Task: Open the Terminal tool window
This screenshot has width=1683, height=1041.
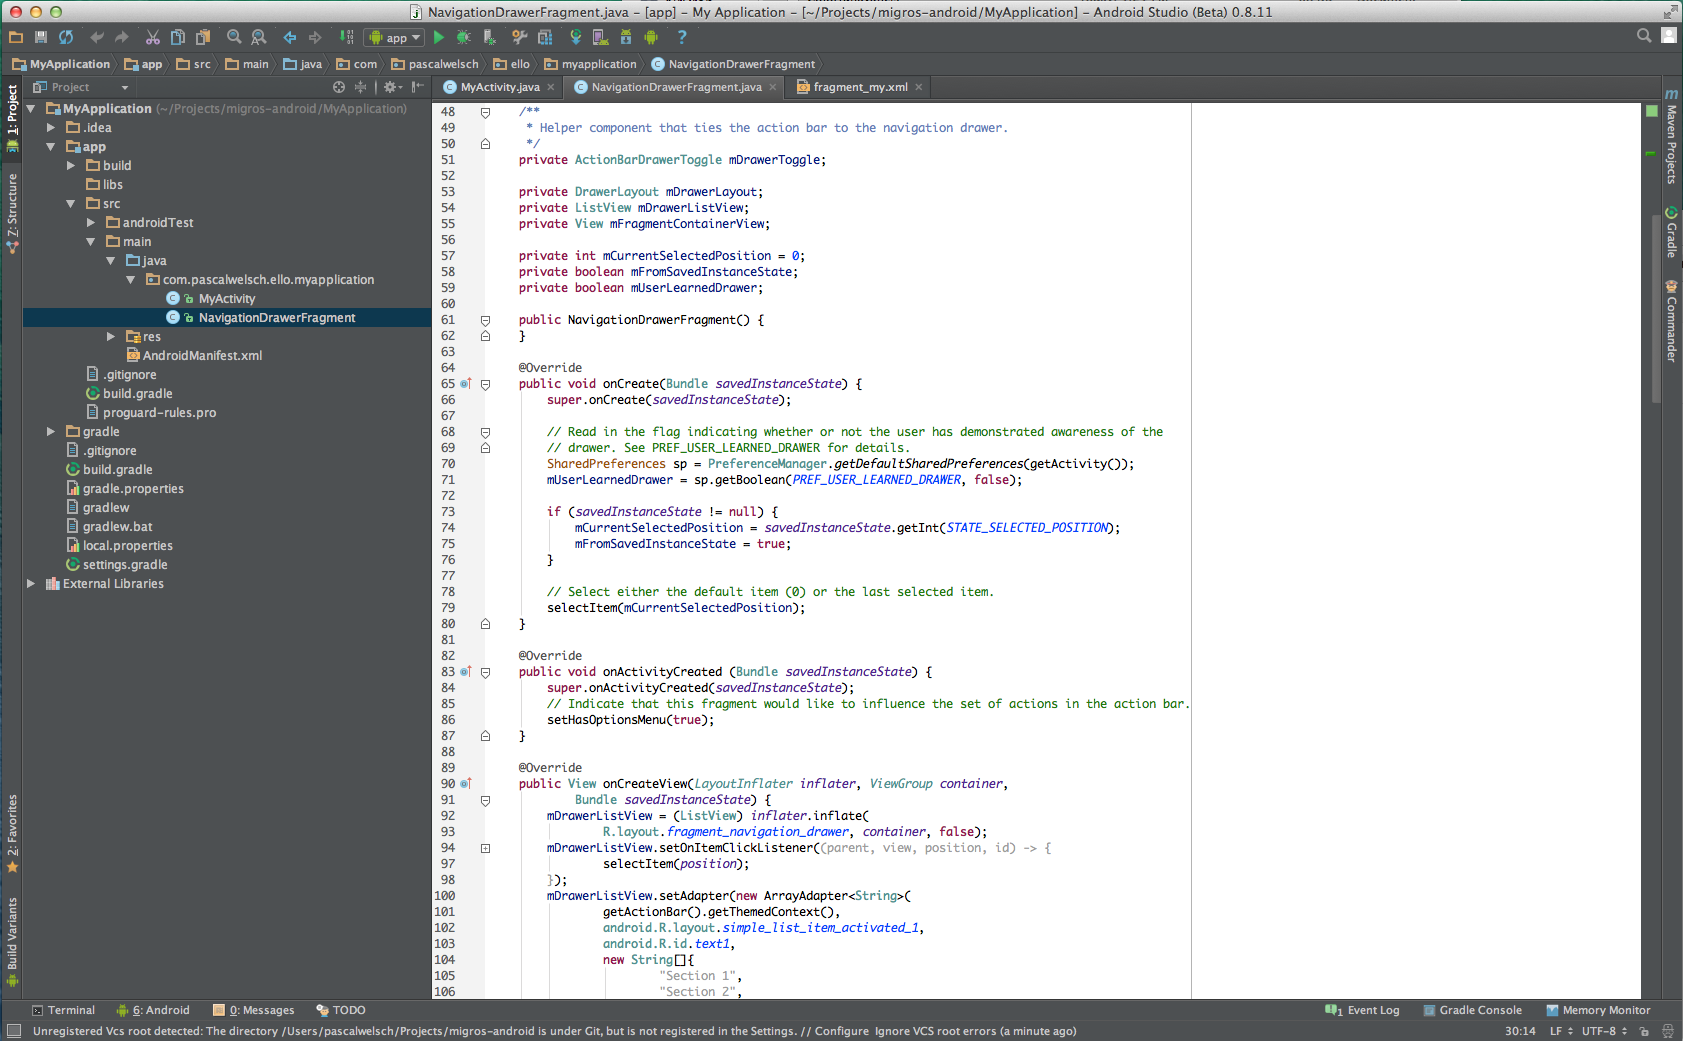Action: coord(63,1010)
